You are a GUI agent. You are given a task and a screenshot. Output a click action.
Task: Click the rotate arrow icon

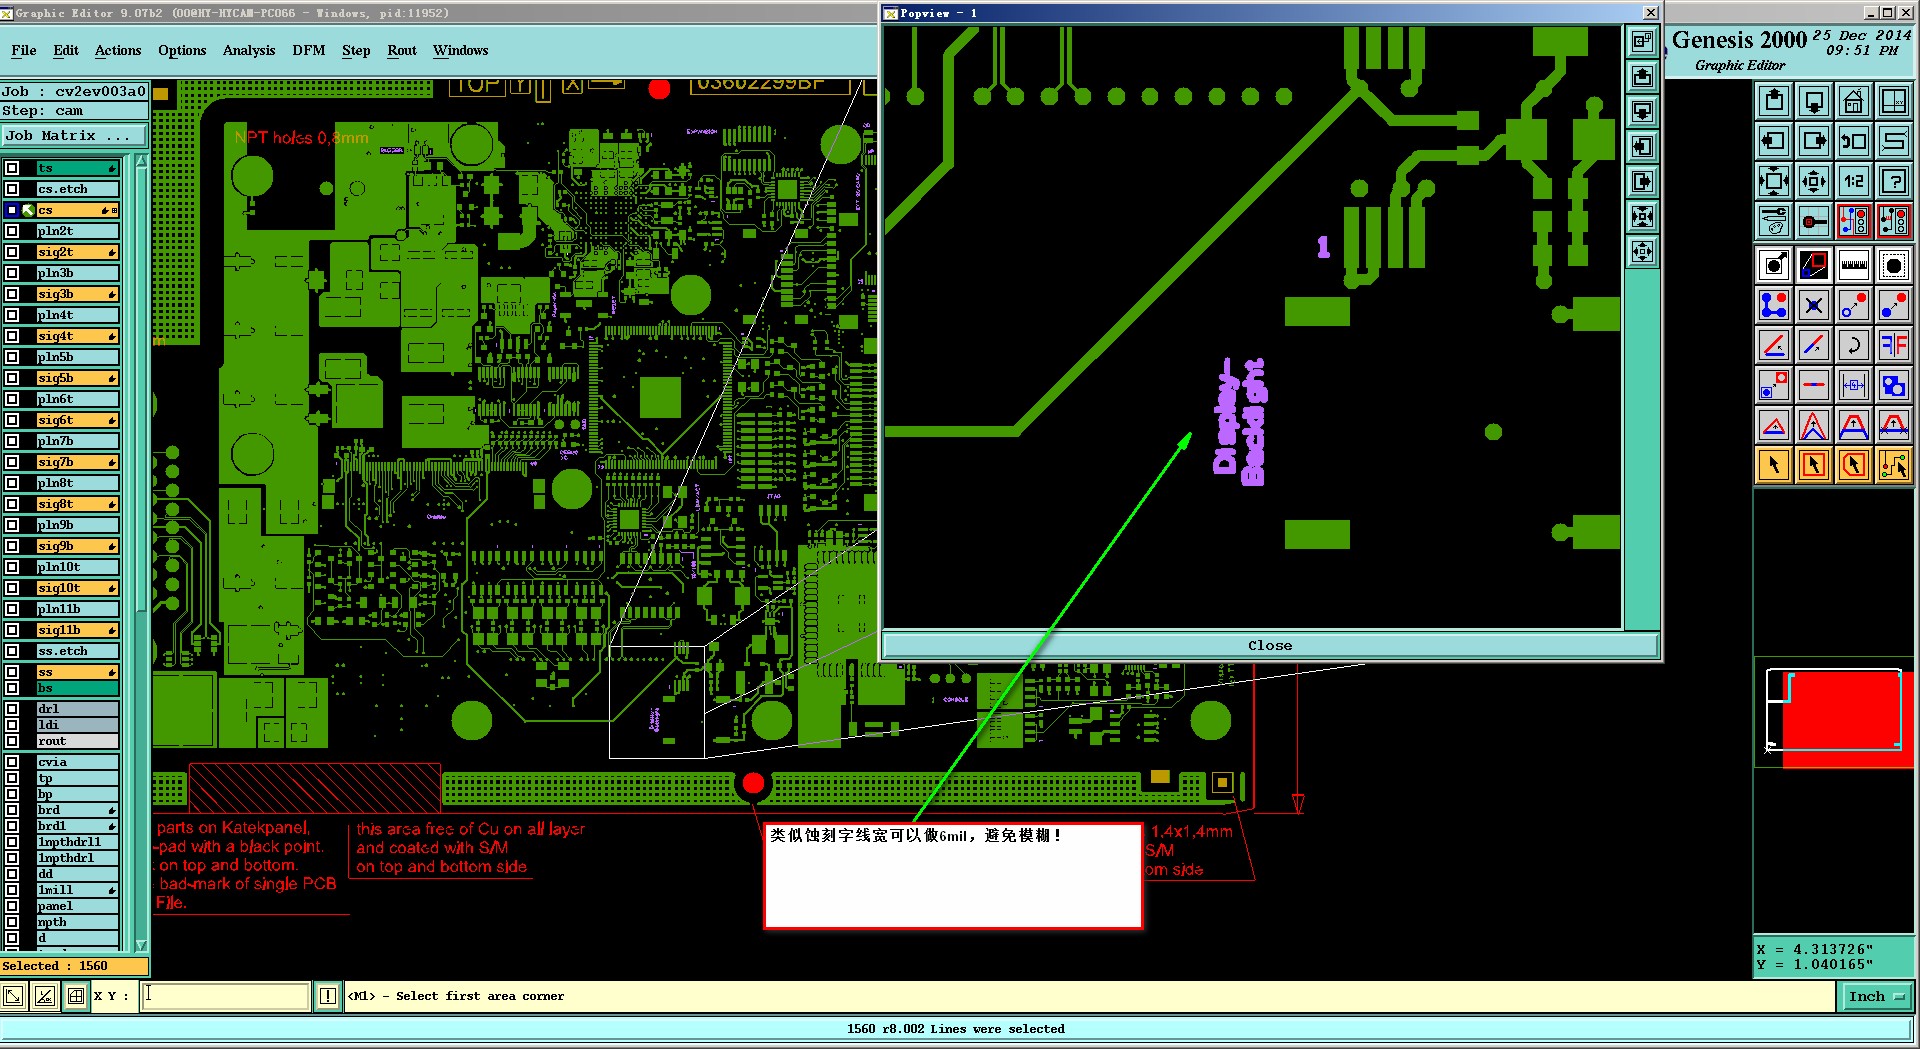tap(1853, 345)
